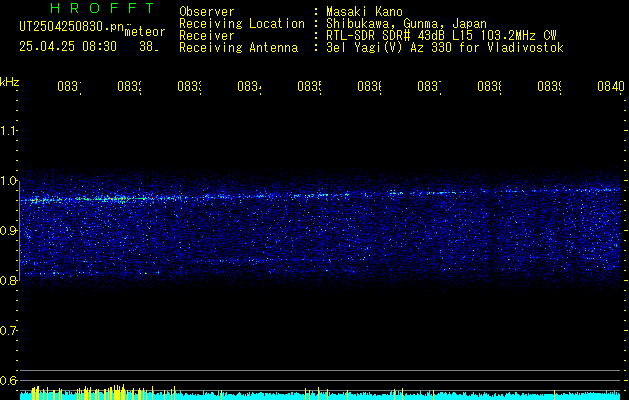Click the HROFFT title text
The image size is (629, 400).
[x=102, y=8]
